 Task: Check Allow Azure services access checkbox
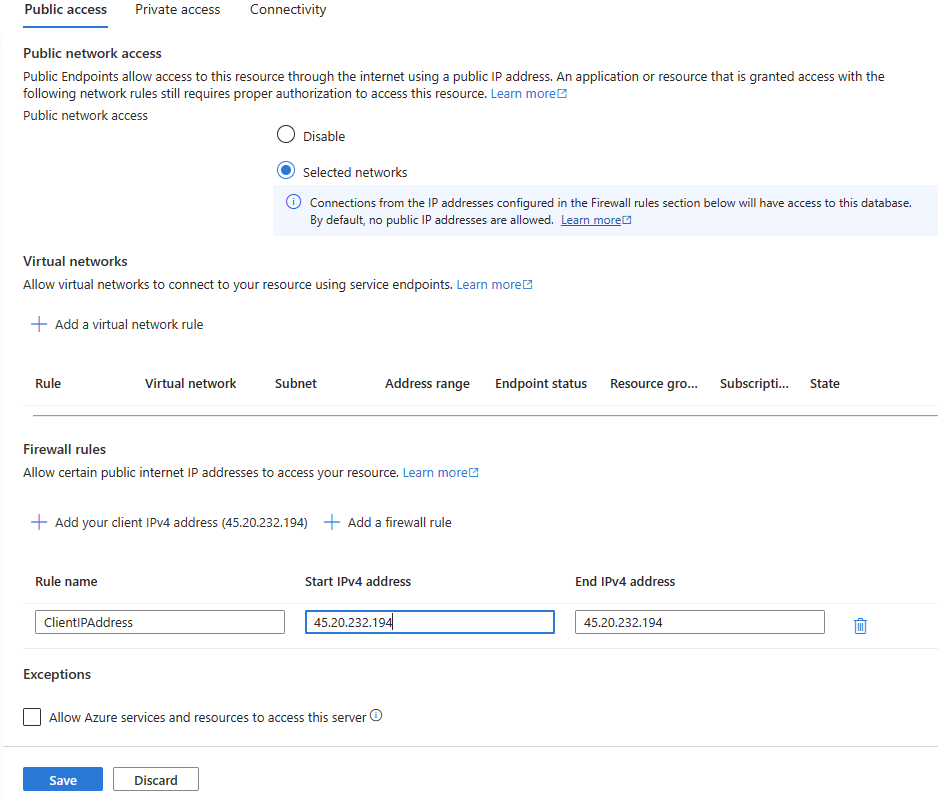point(32,717)
